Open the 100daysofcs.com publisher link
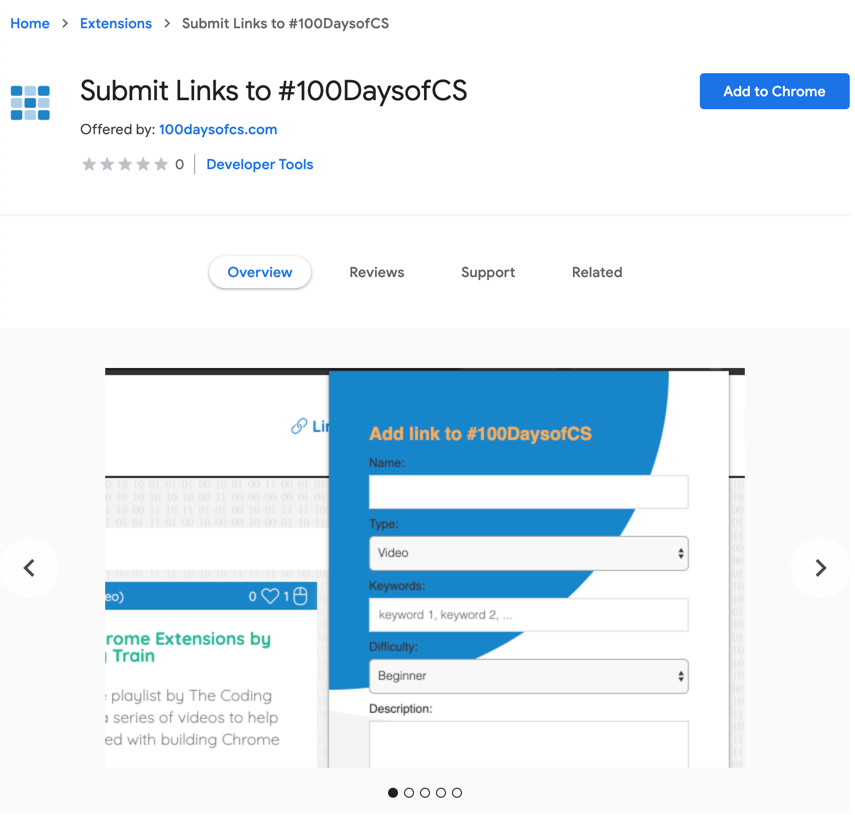Image resolution: width=855 pixels, height=815 pixels. click(218, 129)
